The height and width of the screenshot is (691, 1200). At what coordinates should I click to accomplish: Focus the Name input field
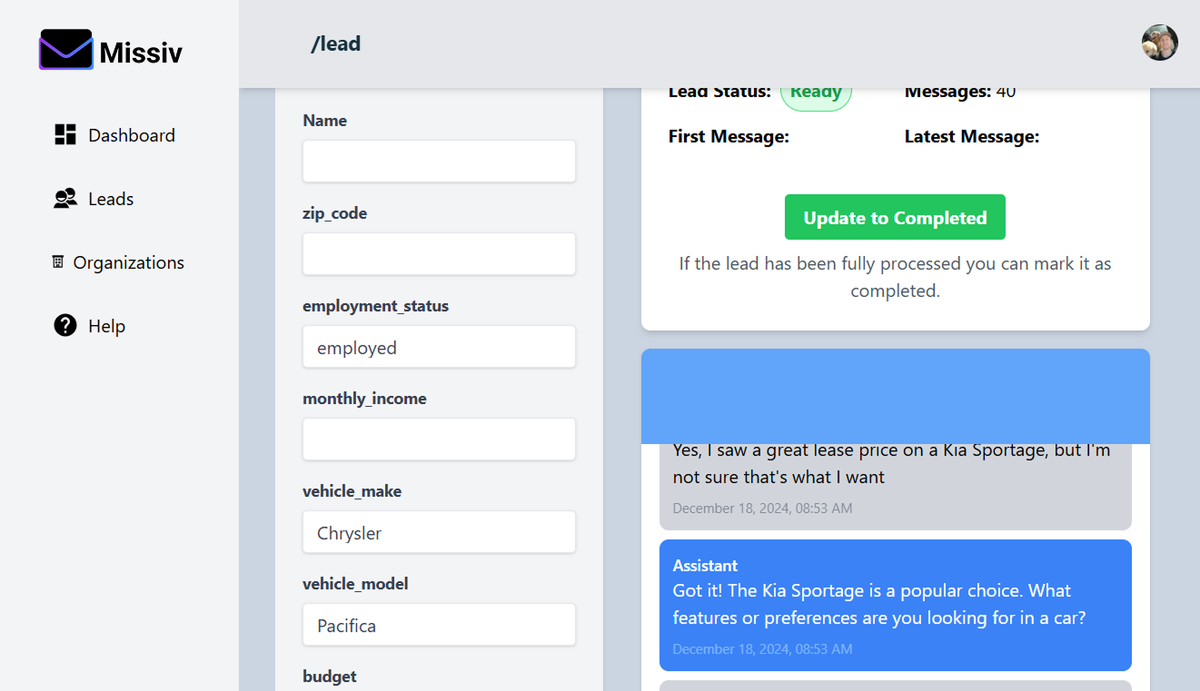coord(439,161)
